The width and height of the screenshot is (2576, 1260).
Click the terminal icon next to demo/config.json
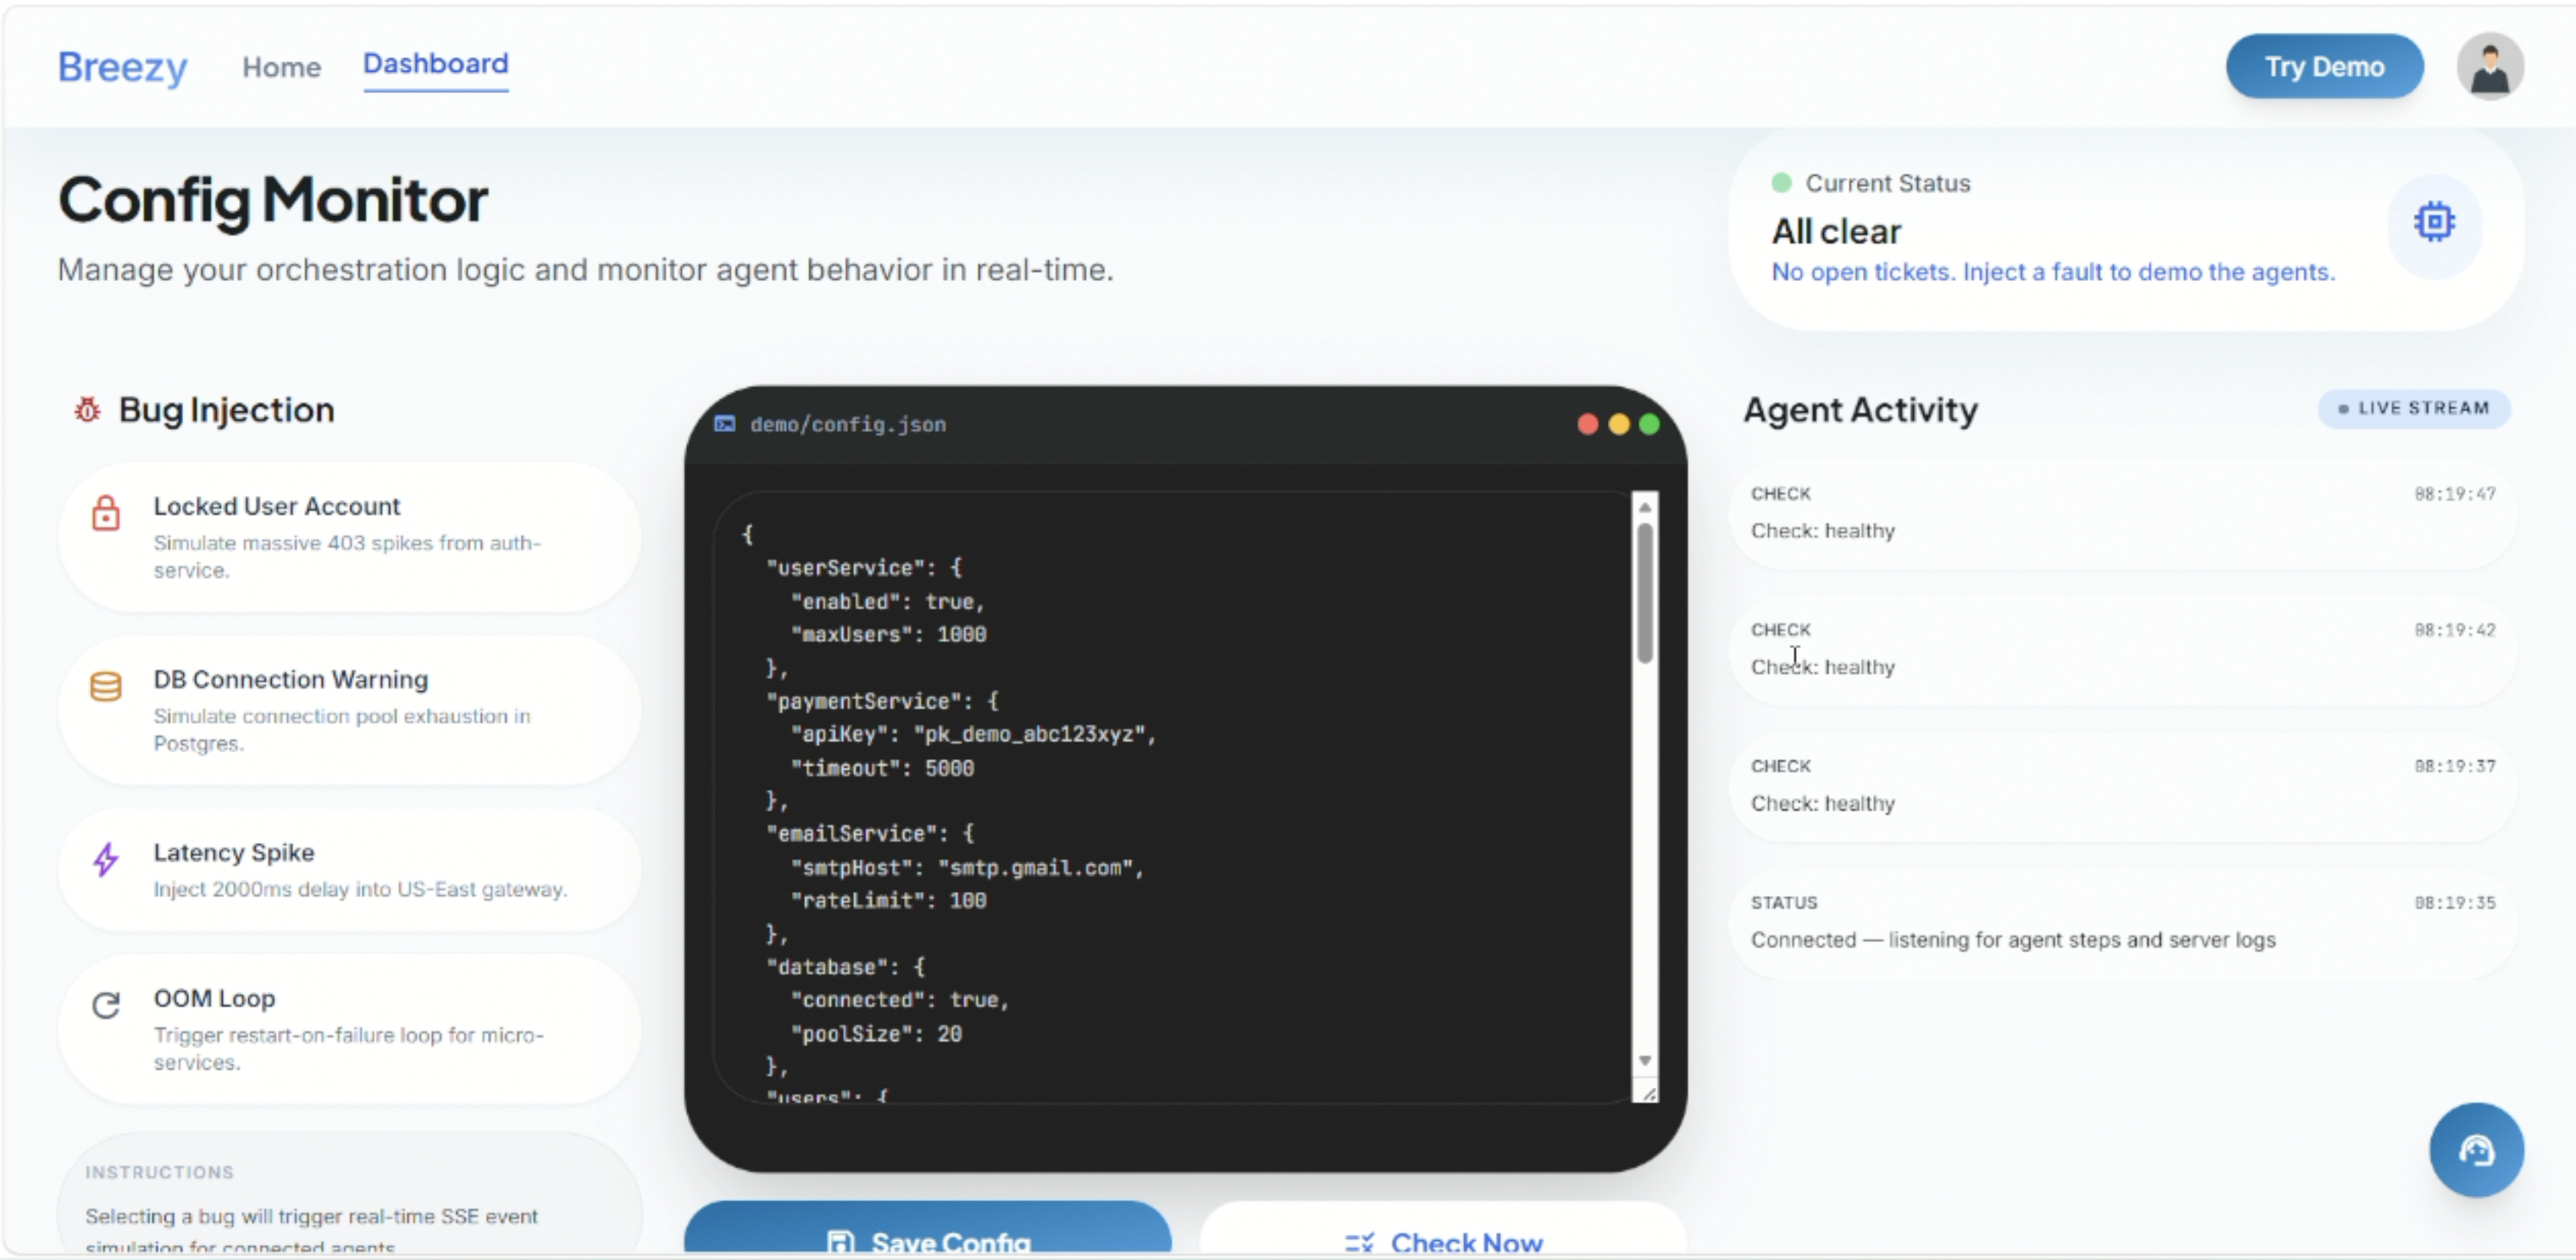[725, 424]
